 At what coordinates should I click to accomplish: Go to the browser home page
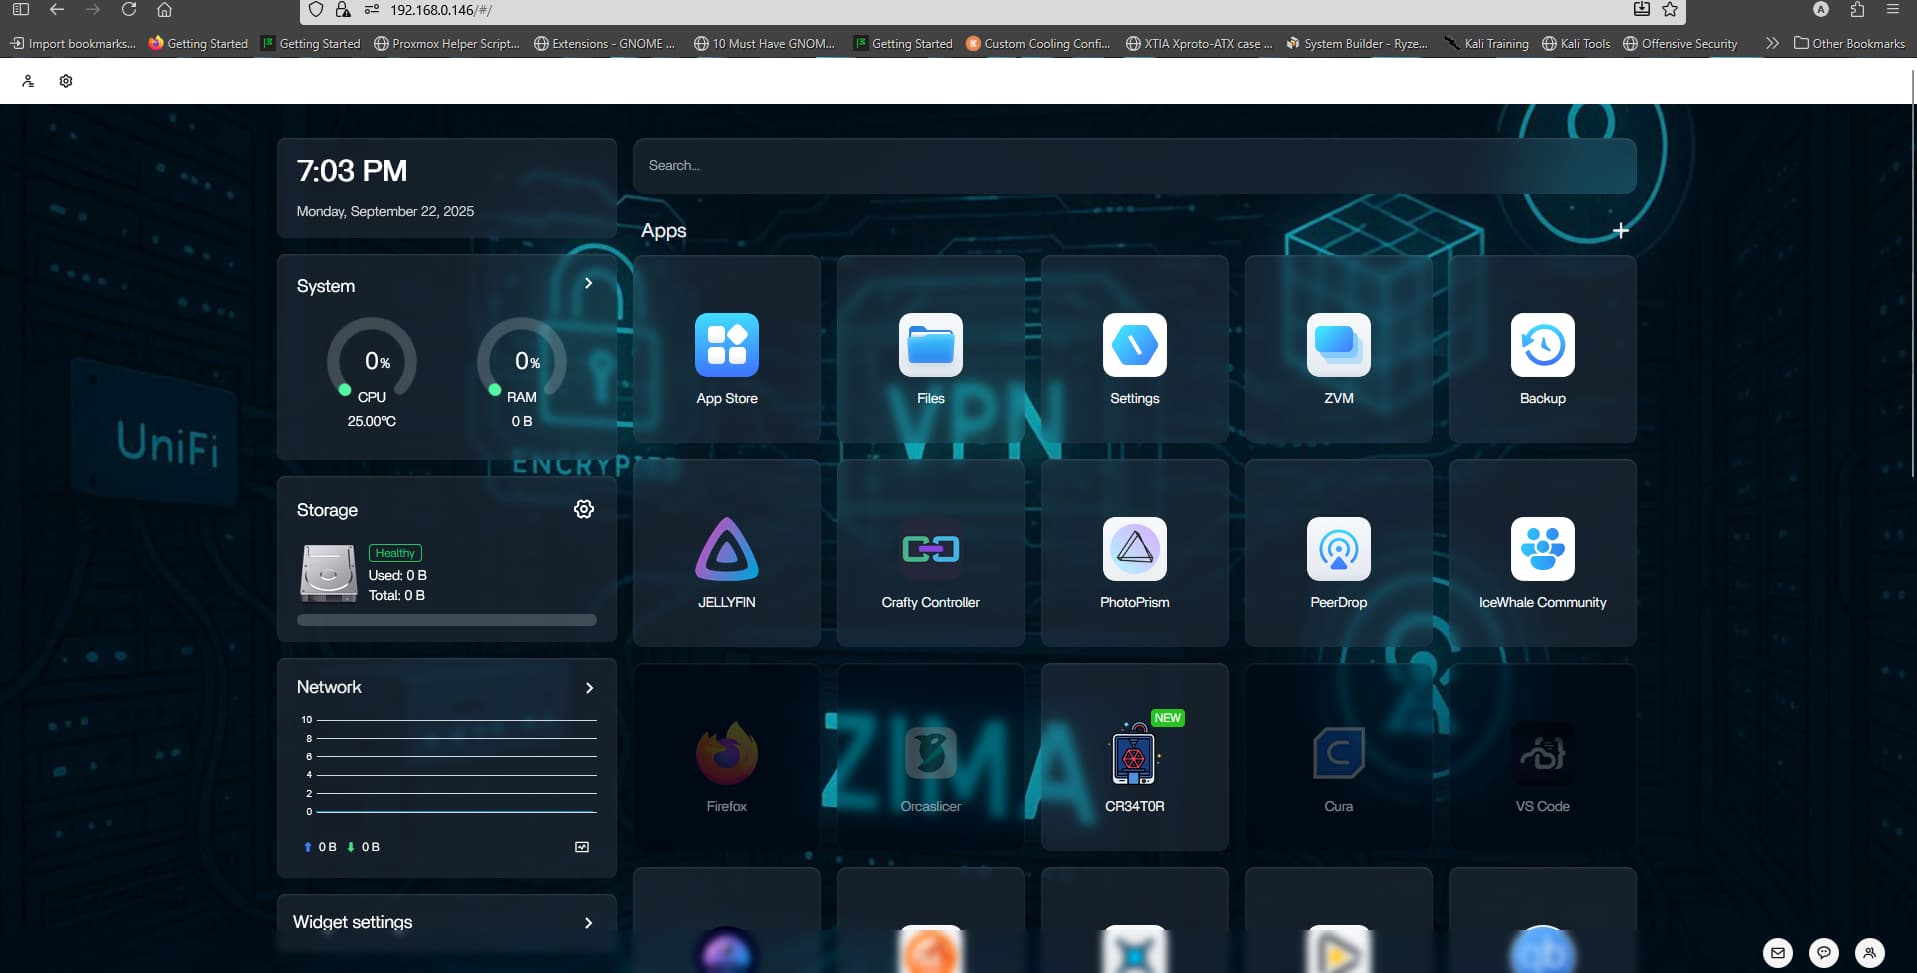[x=165, y=10]
